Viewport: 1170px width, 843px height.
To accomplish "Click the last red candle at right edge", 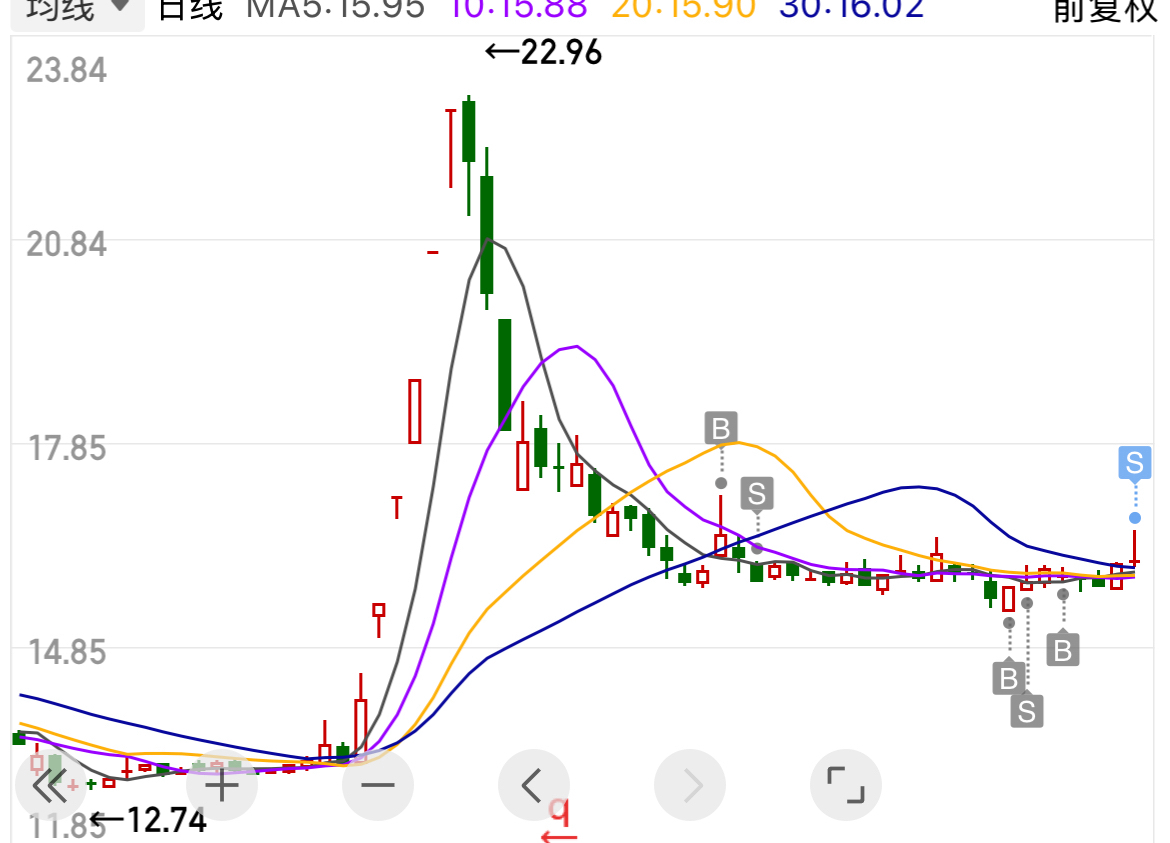I will (1134, 548).
